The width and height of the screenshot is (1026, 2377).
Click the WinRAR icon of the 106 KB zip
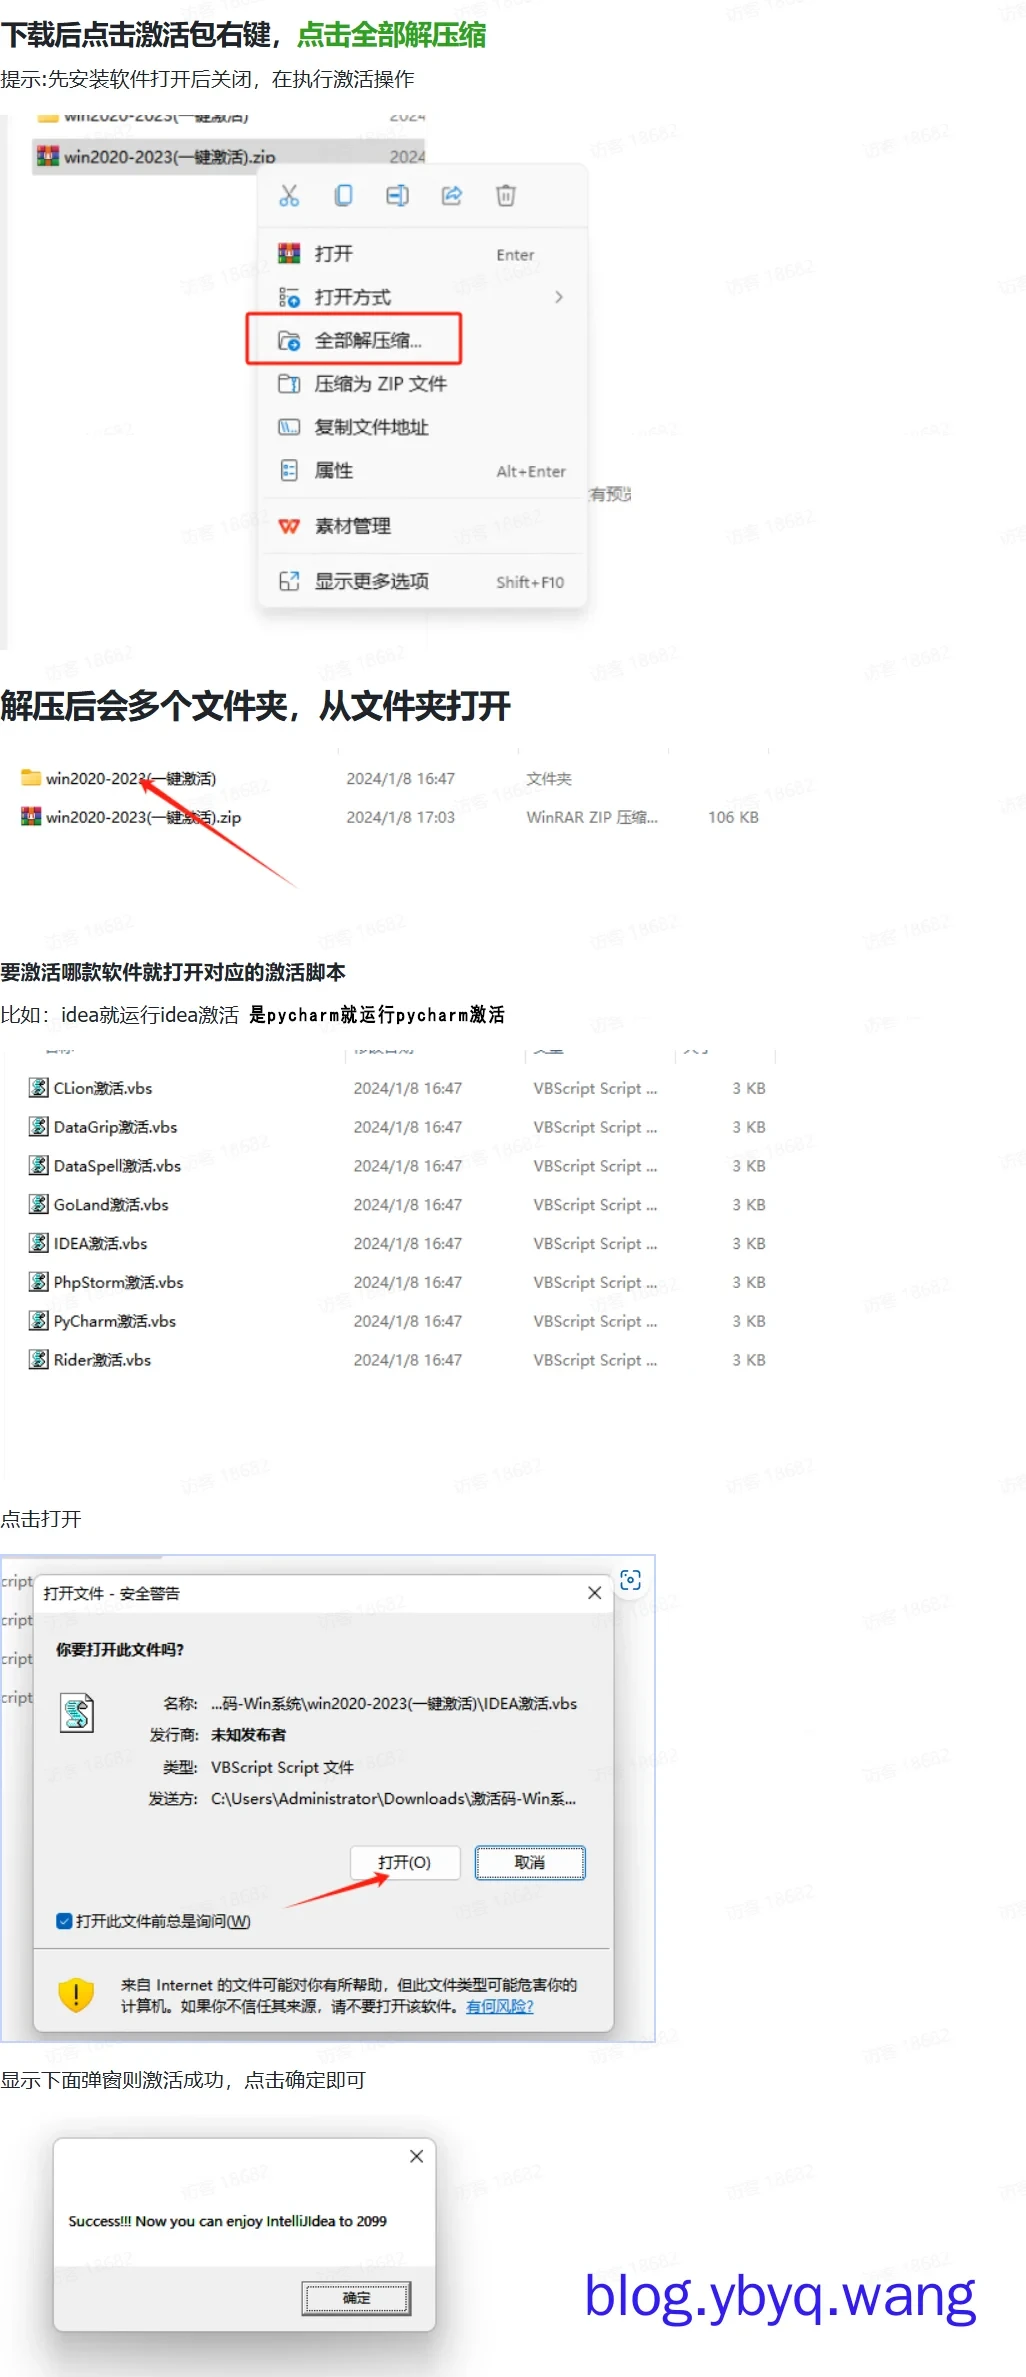[31, 817]
